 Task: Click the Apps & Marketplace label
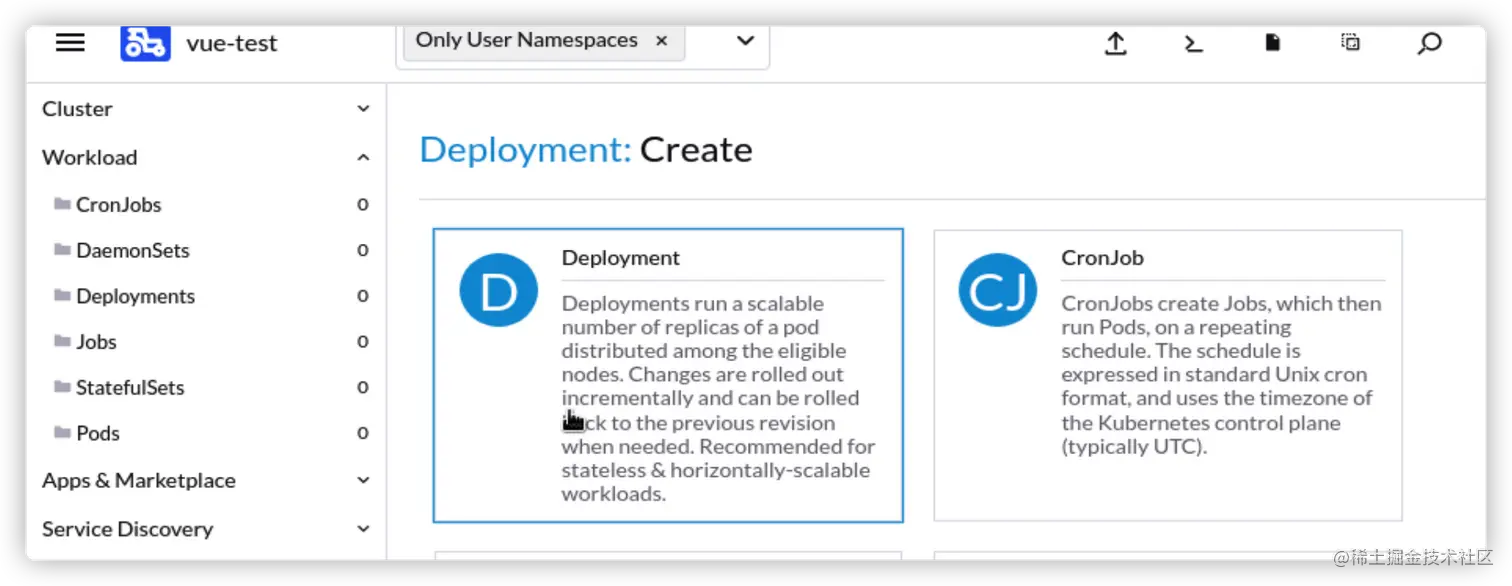[139, 481]
